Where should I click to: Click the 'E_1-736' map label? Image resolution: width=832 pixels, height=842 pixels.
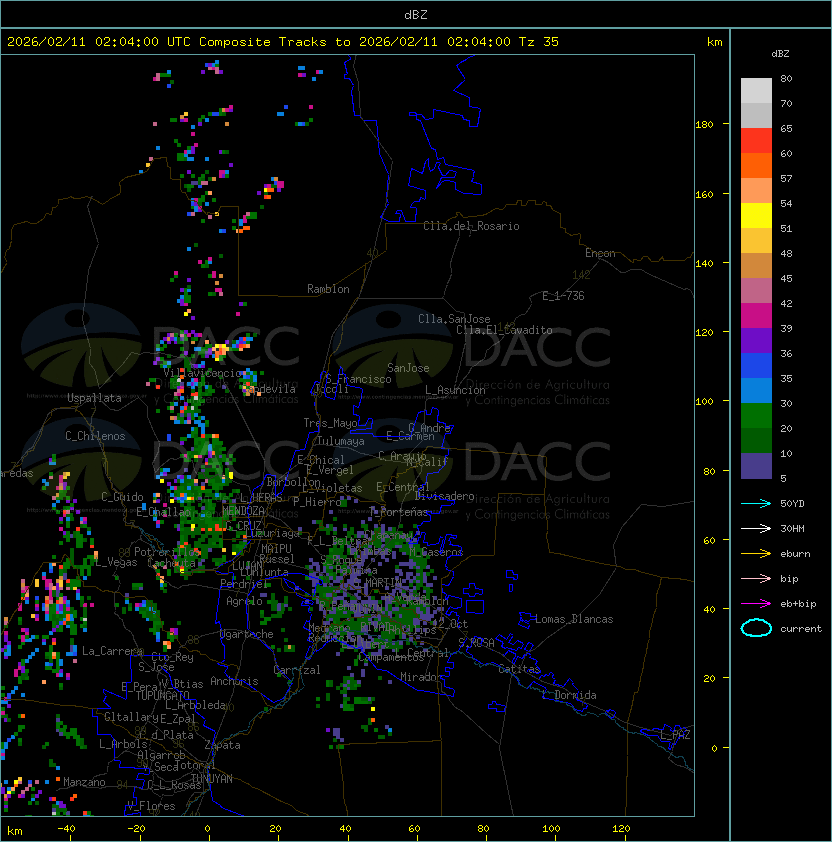pyautogui.click(x=563, y=296)
